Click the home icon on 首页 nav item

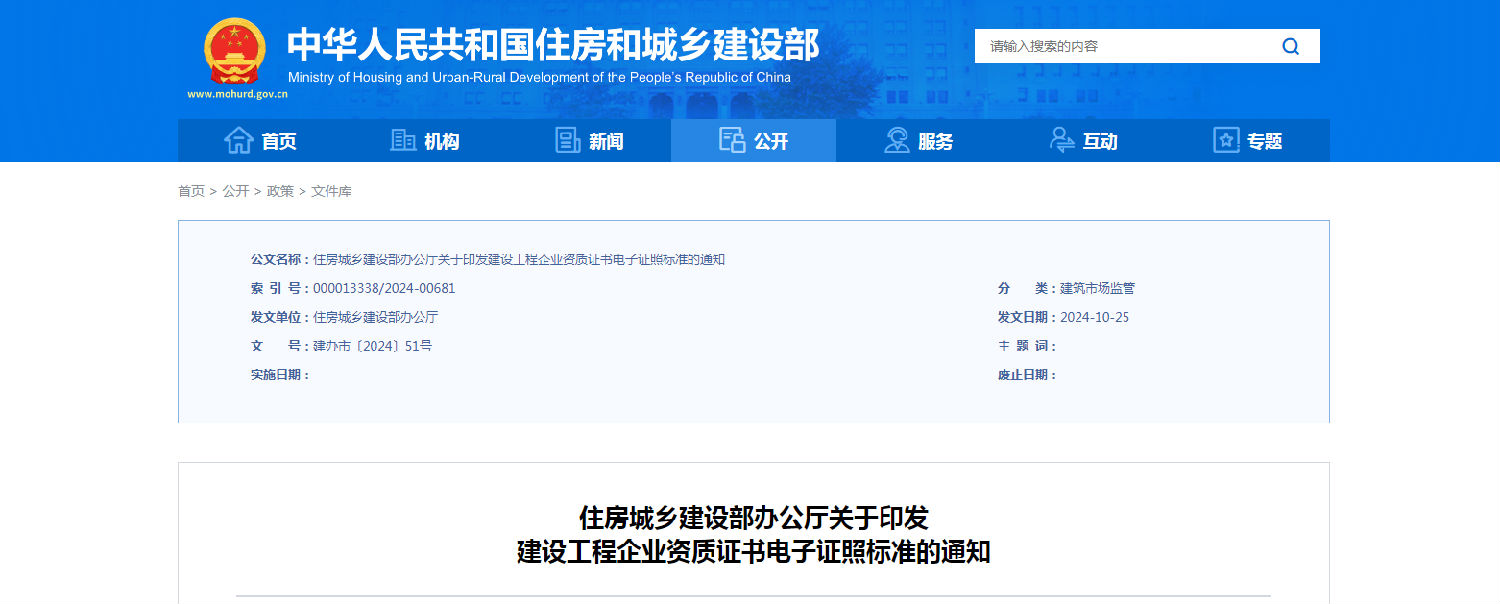point(240,140)
